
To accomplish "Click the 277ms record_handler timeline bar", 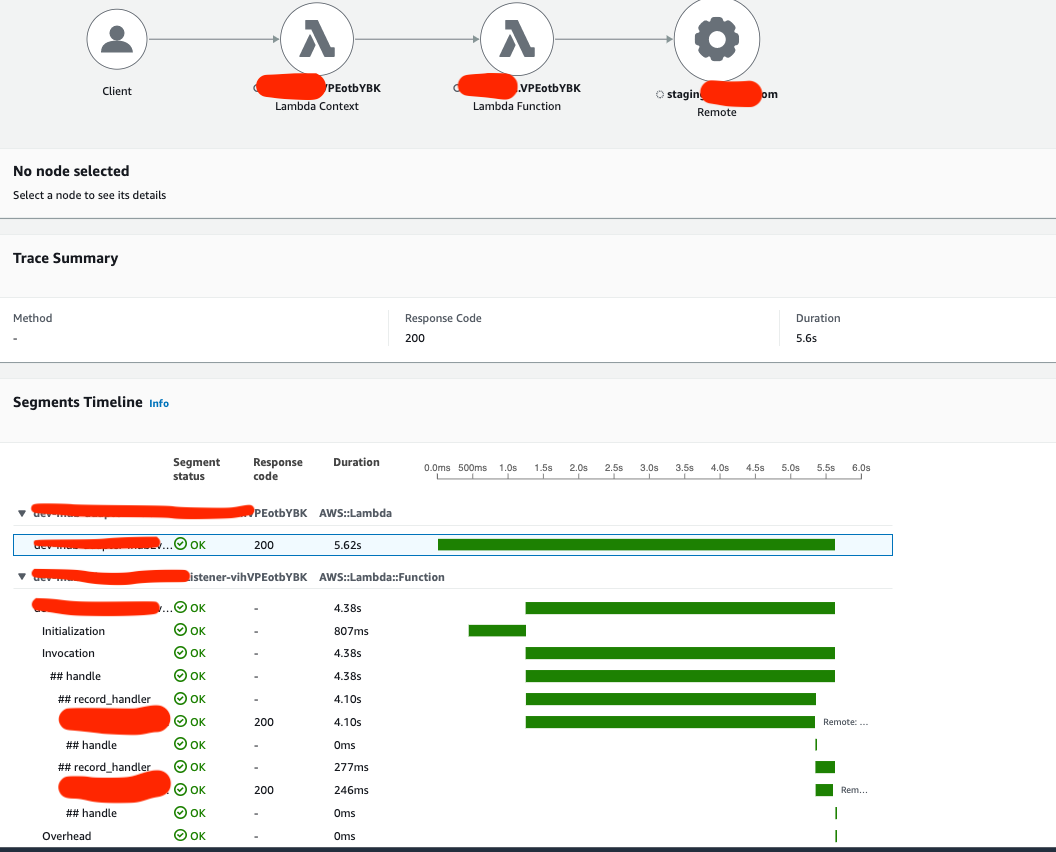I will [x=825, y=767].
